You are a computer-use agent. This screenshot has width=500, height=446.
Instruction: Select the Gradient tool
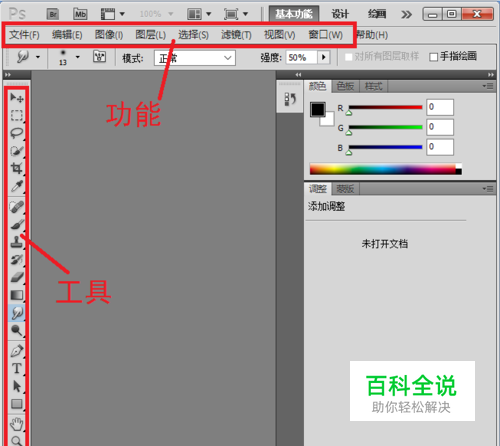click(x=17, y=295)
